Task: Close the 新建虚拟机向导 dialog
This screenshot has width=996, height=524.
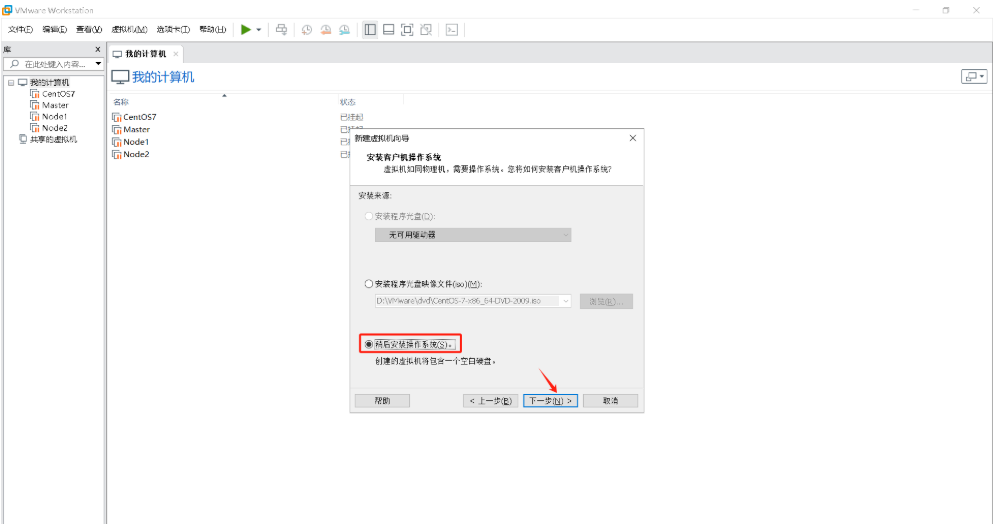Action: 633,138
